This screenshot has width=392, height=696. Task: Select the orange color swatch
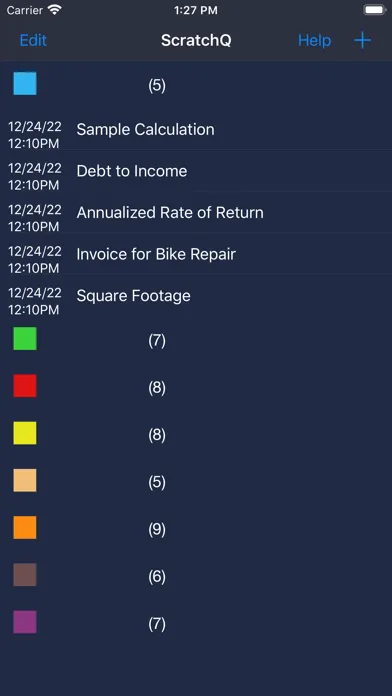point(25,527)
